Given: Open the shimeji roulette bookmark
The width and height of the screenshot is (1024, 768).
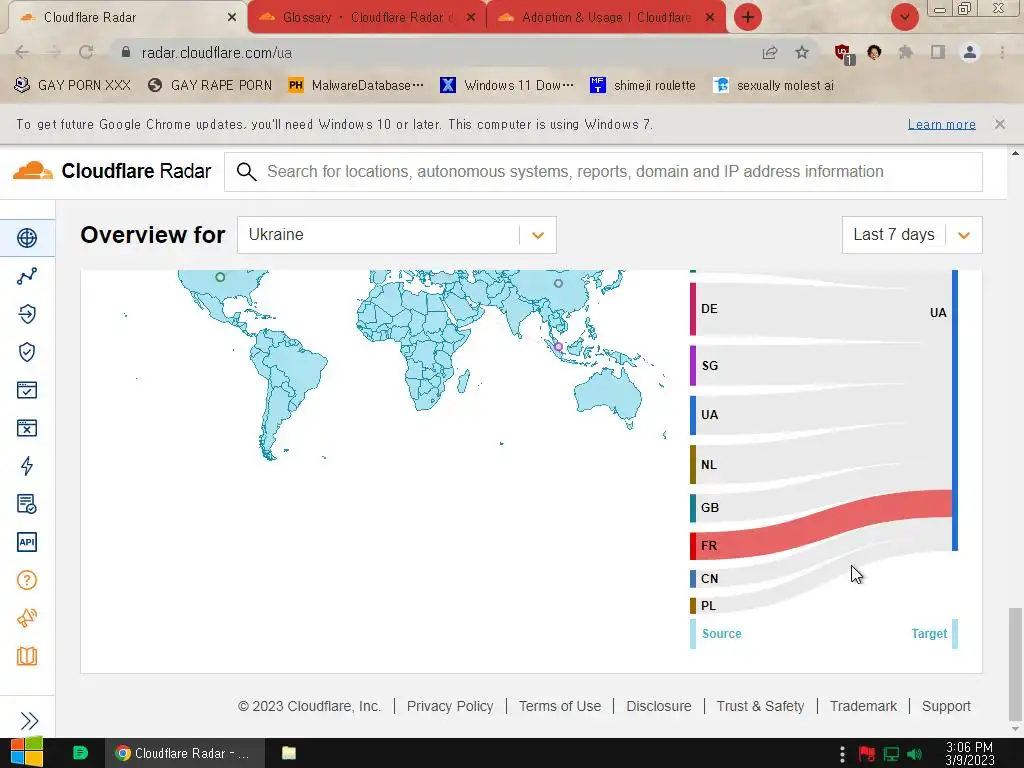Looking at the screenshot, I should (x=643, y=85).
